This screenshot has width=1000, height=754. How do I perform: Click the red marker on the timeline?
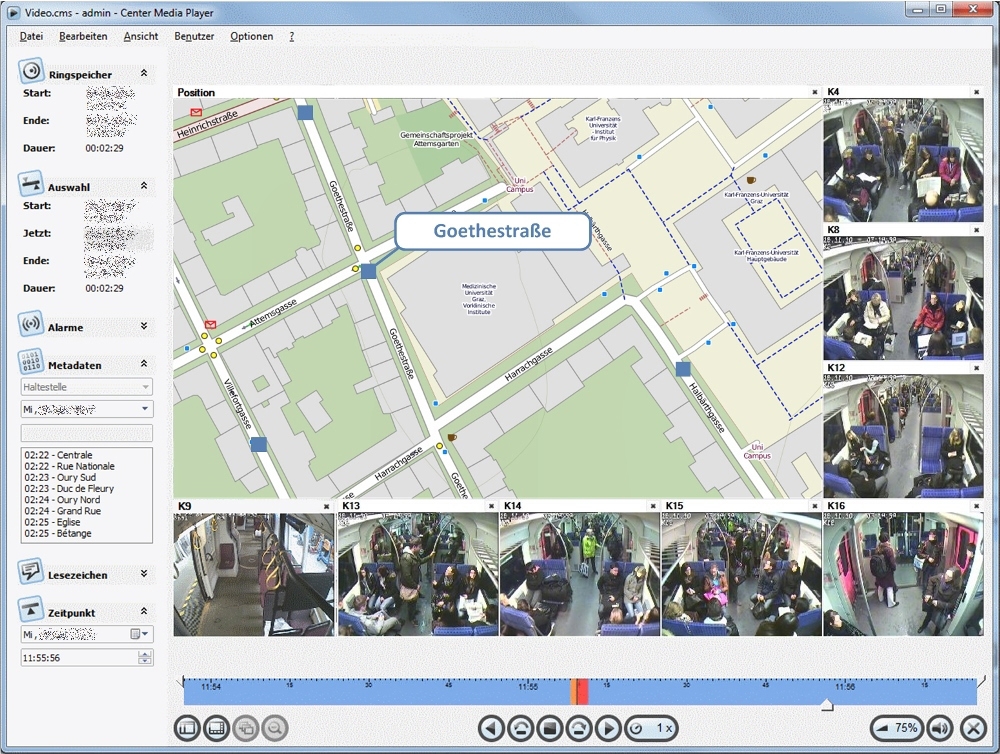579,692
